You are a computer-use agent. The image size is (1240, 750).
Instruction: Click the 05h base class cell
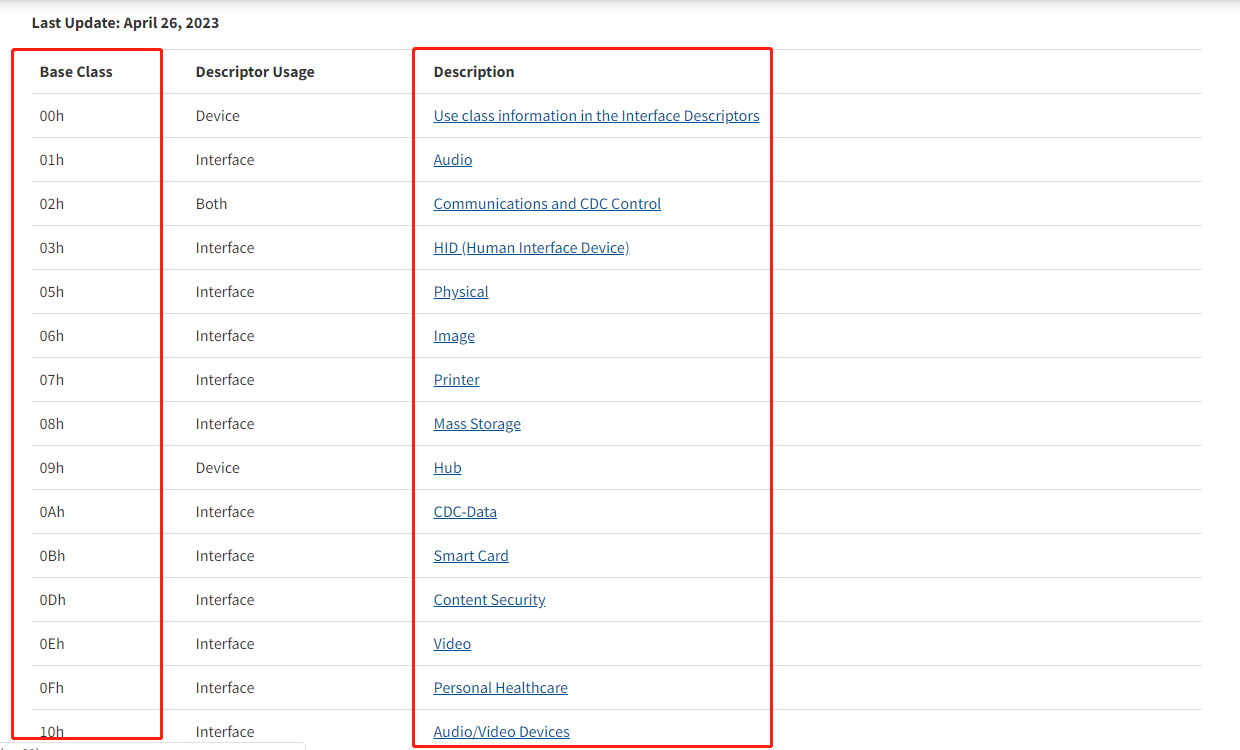(x=52, y=292)
